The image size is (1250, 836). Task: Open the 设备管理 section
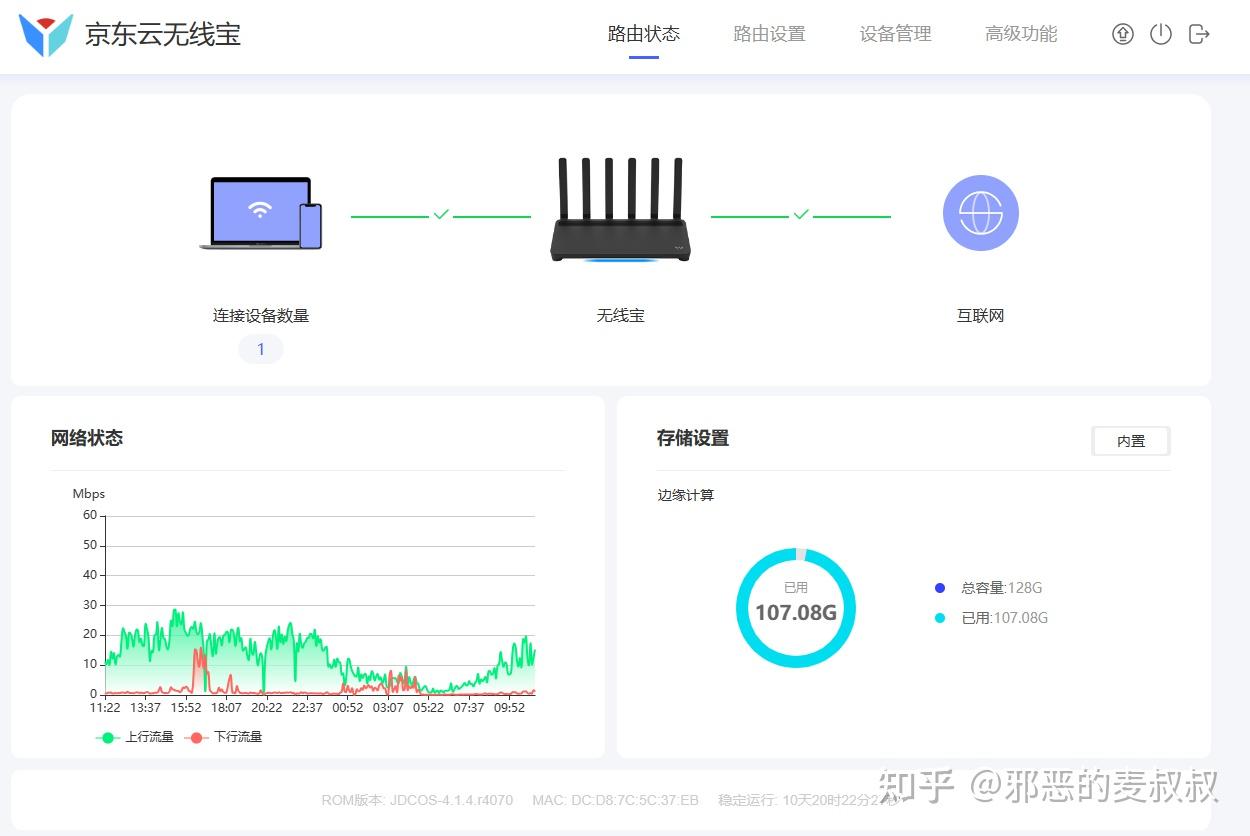click(x=895, y=33)
